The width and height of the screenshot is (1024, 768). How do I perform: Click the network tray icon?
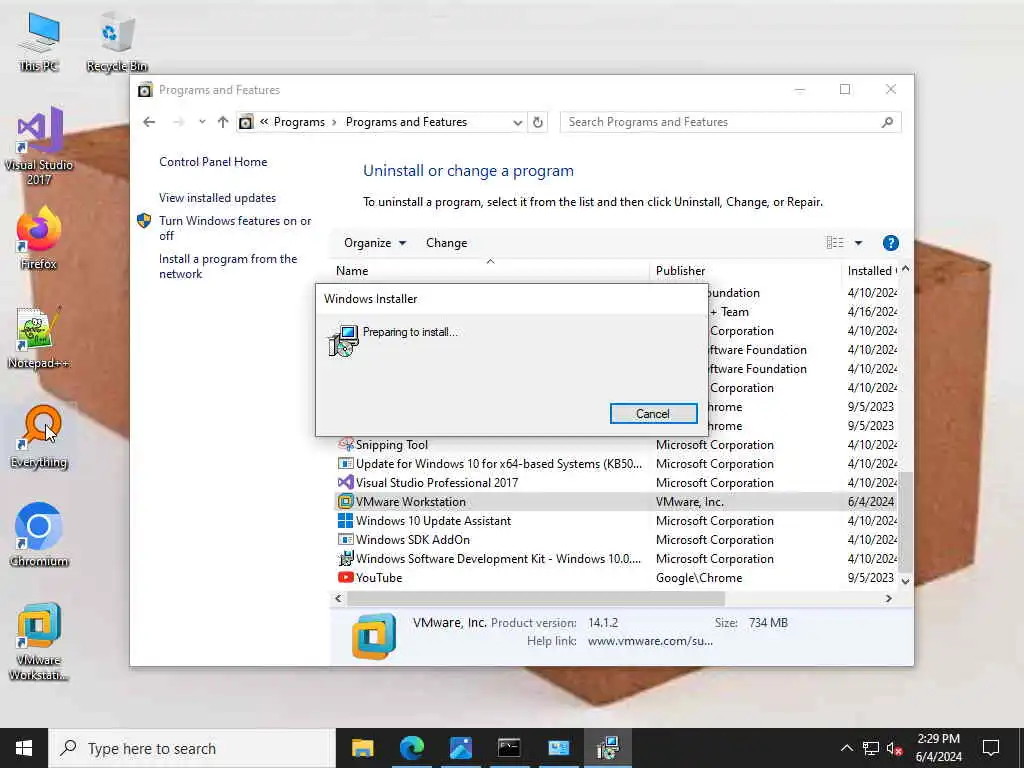871,748
